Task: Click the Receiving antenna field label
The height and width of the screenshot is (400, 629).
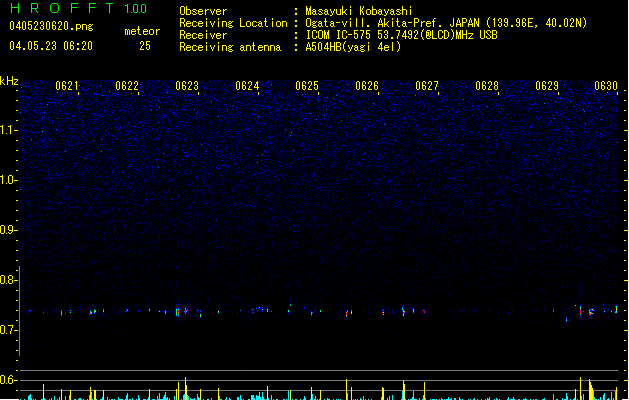Action: pos(230,47)
